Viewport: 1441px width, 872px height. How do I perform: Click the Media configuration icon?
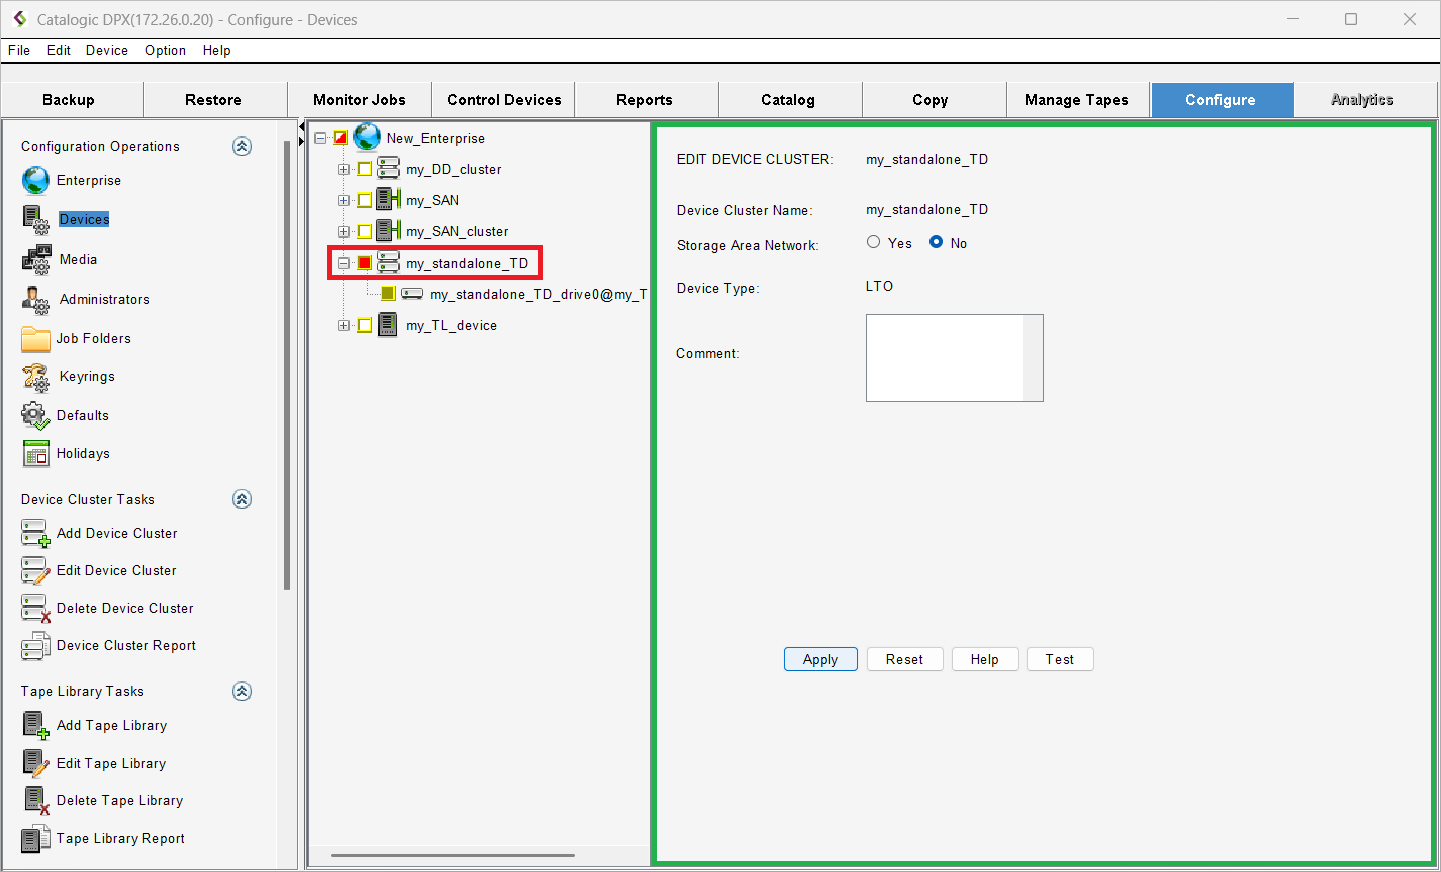[x=37, y=259]
